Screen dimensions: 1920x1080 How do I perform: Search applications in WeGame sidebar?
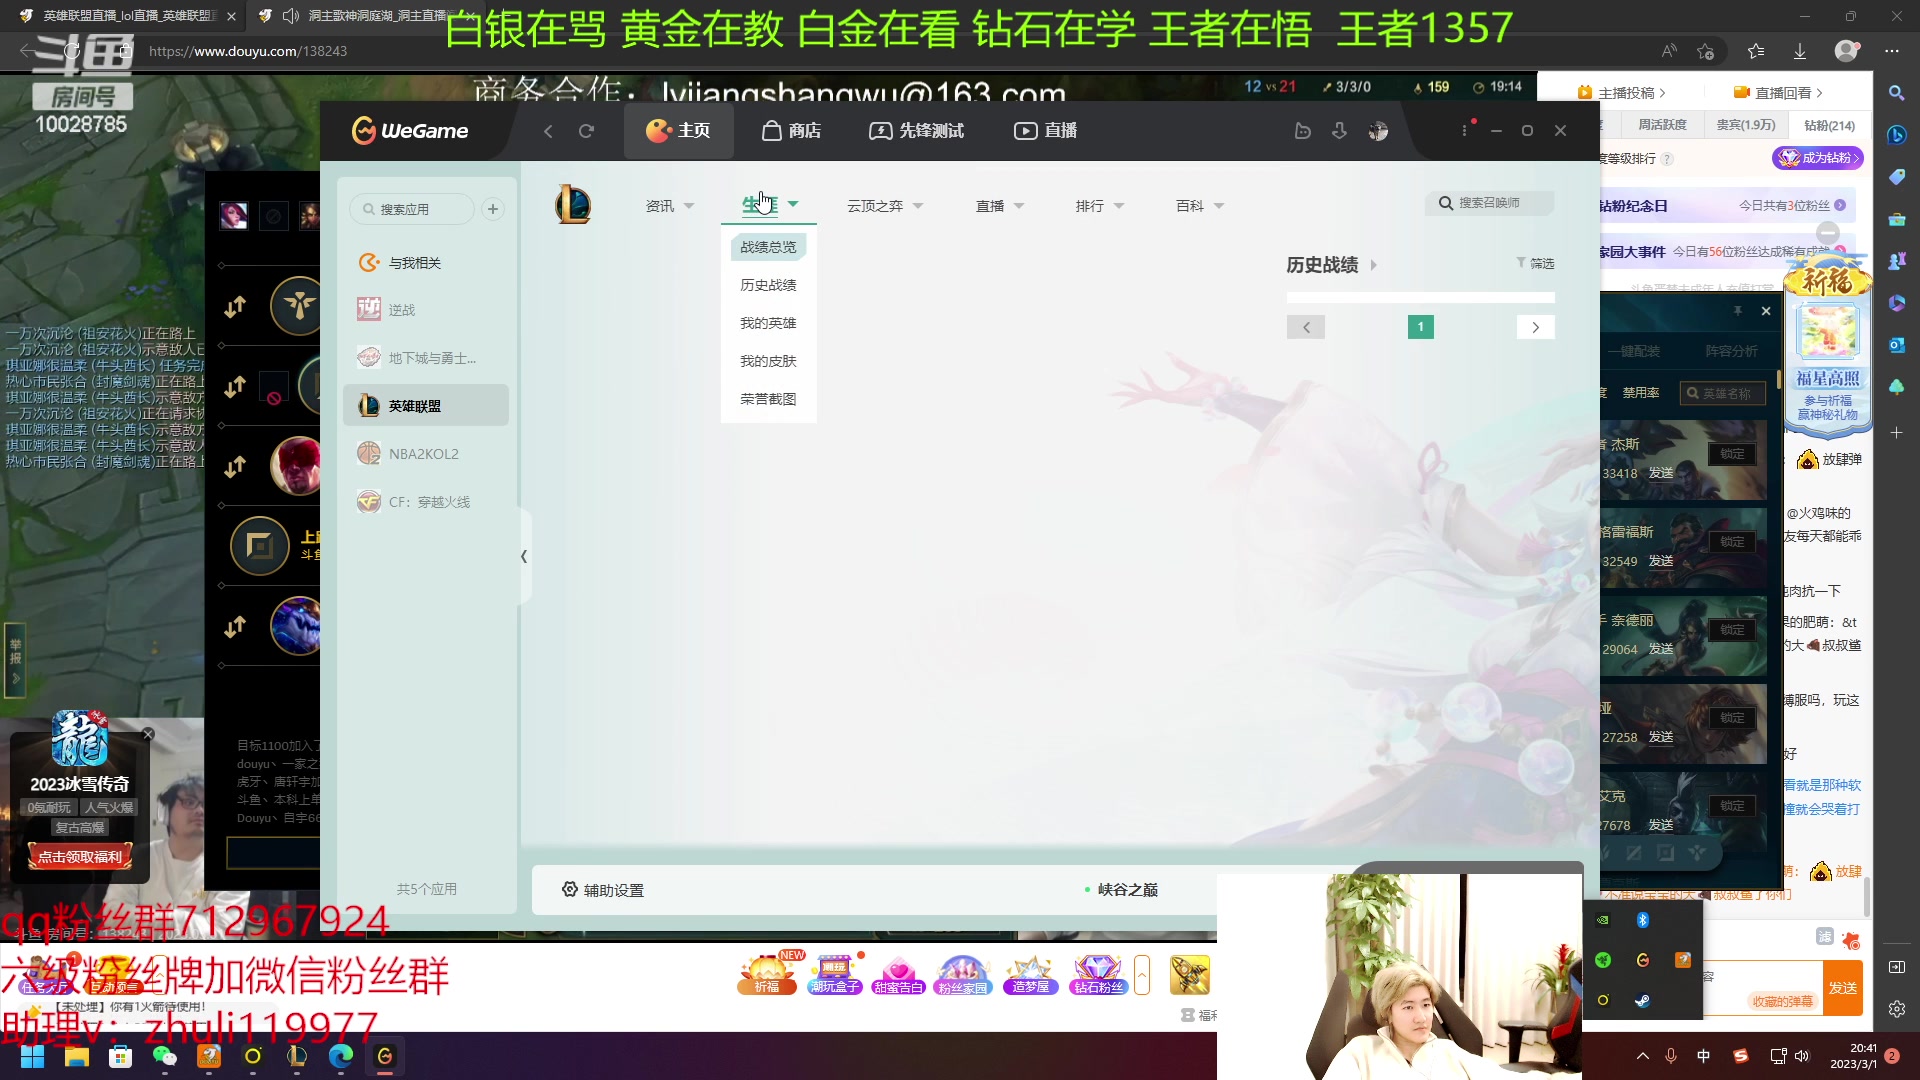tap(412, 209)
